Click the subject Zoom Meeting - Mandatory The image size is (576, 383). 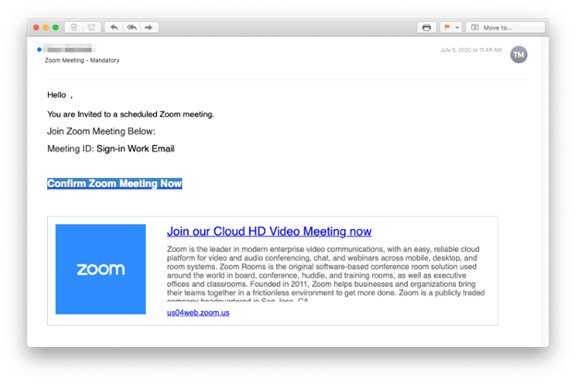click(82, 60)
